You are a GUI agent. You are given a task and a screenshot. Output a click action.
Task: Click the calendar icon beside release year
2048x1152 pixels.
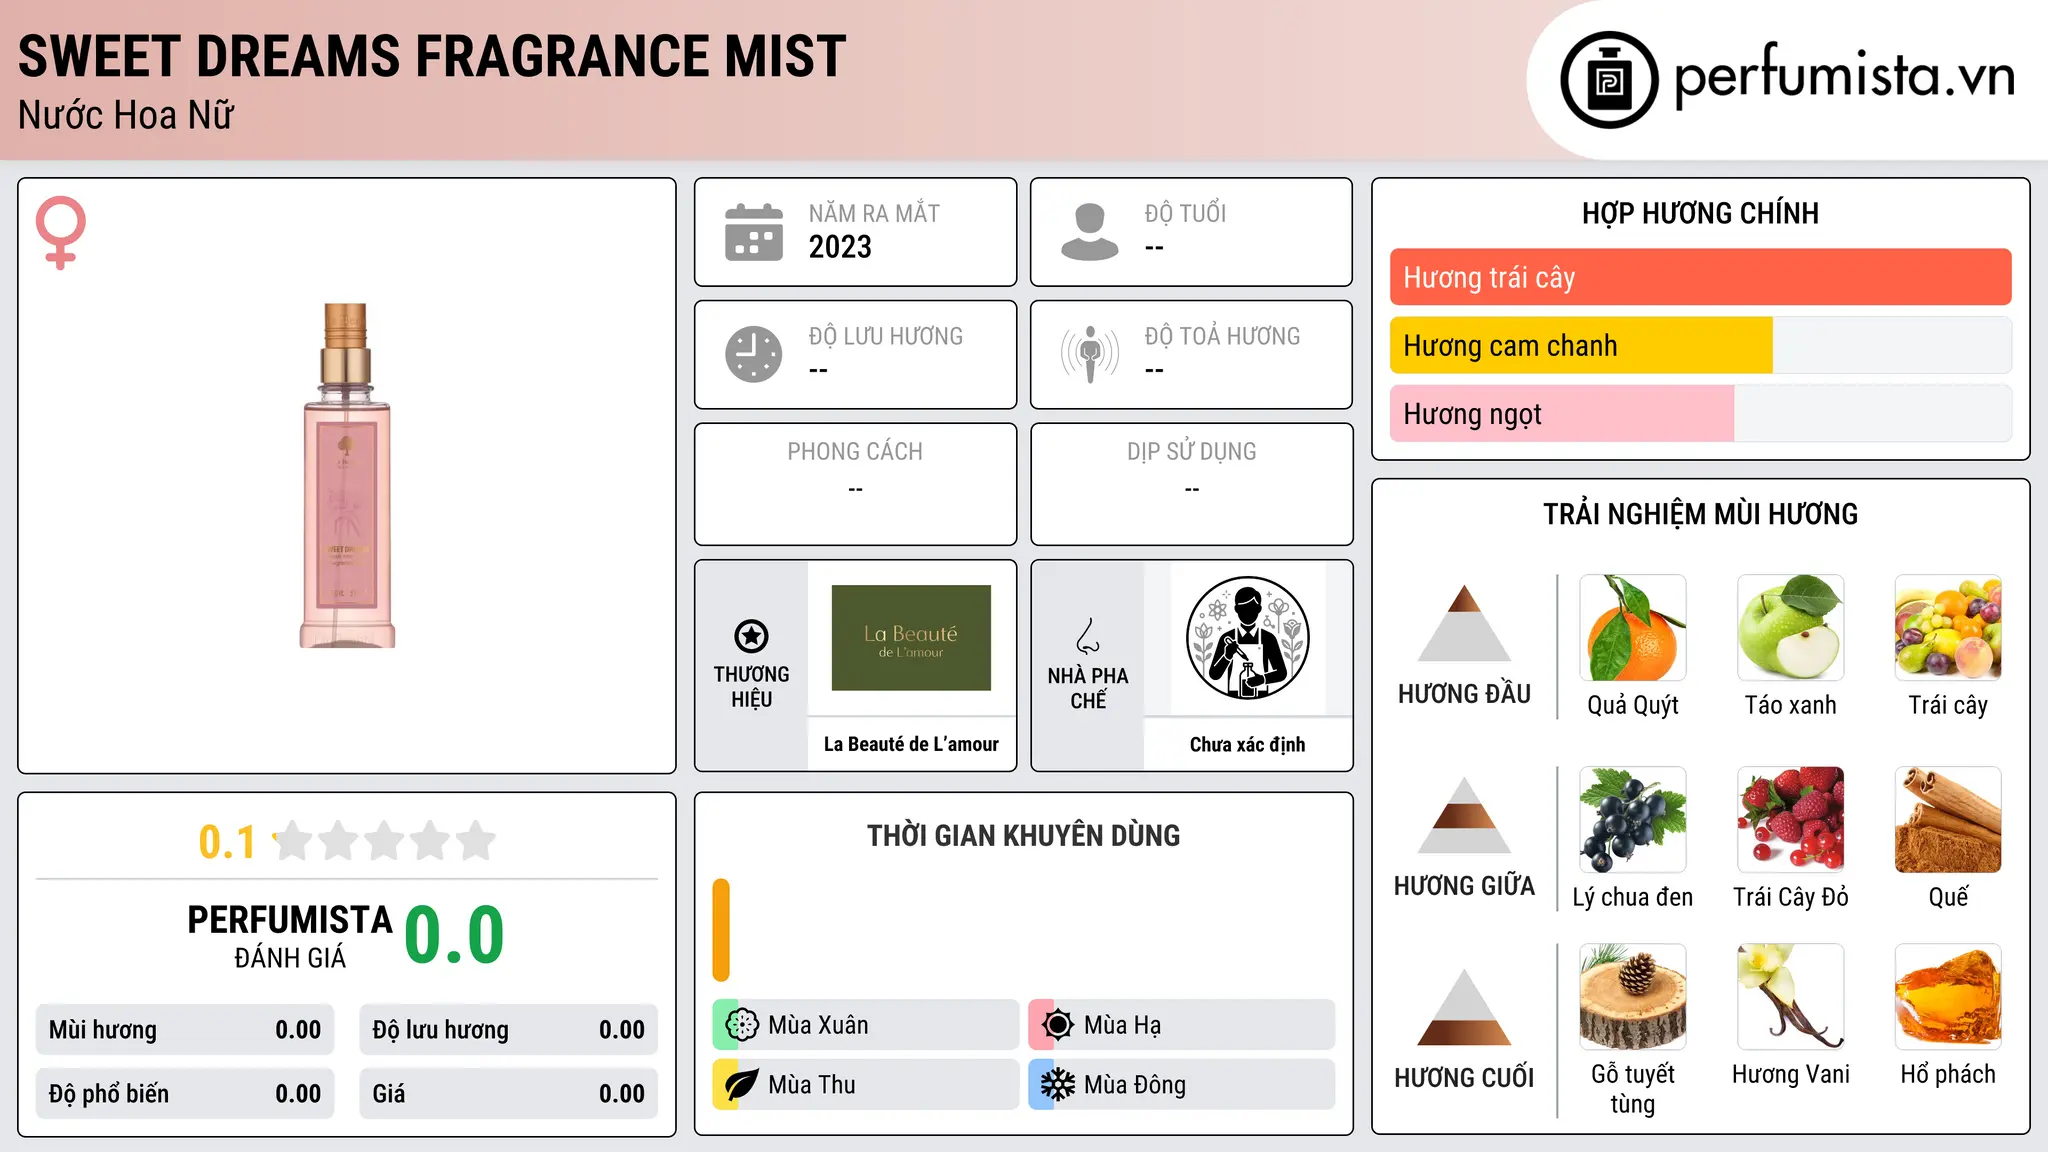754,232
